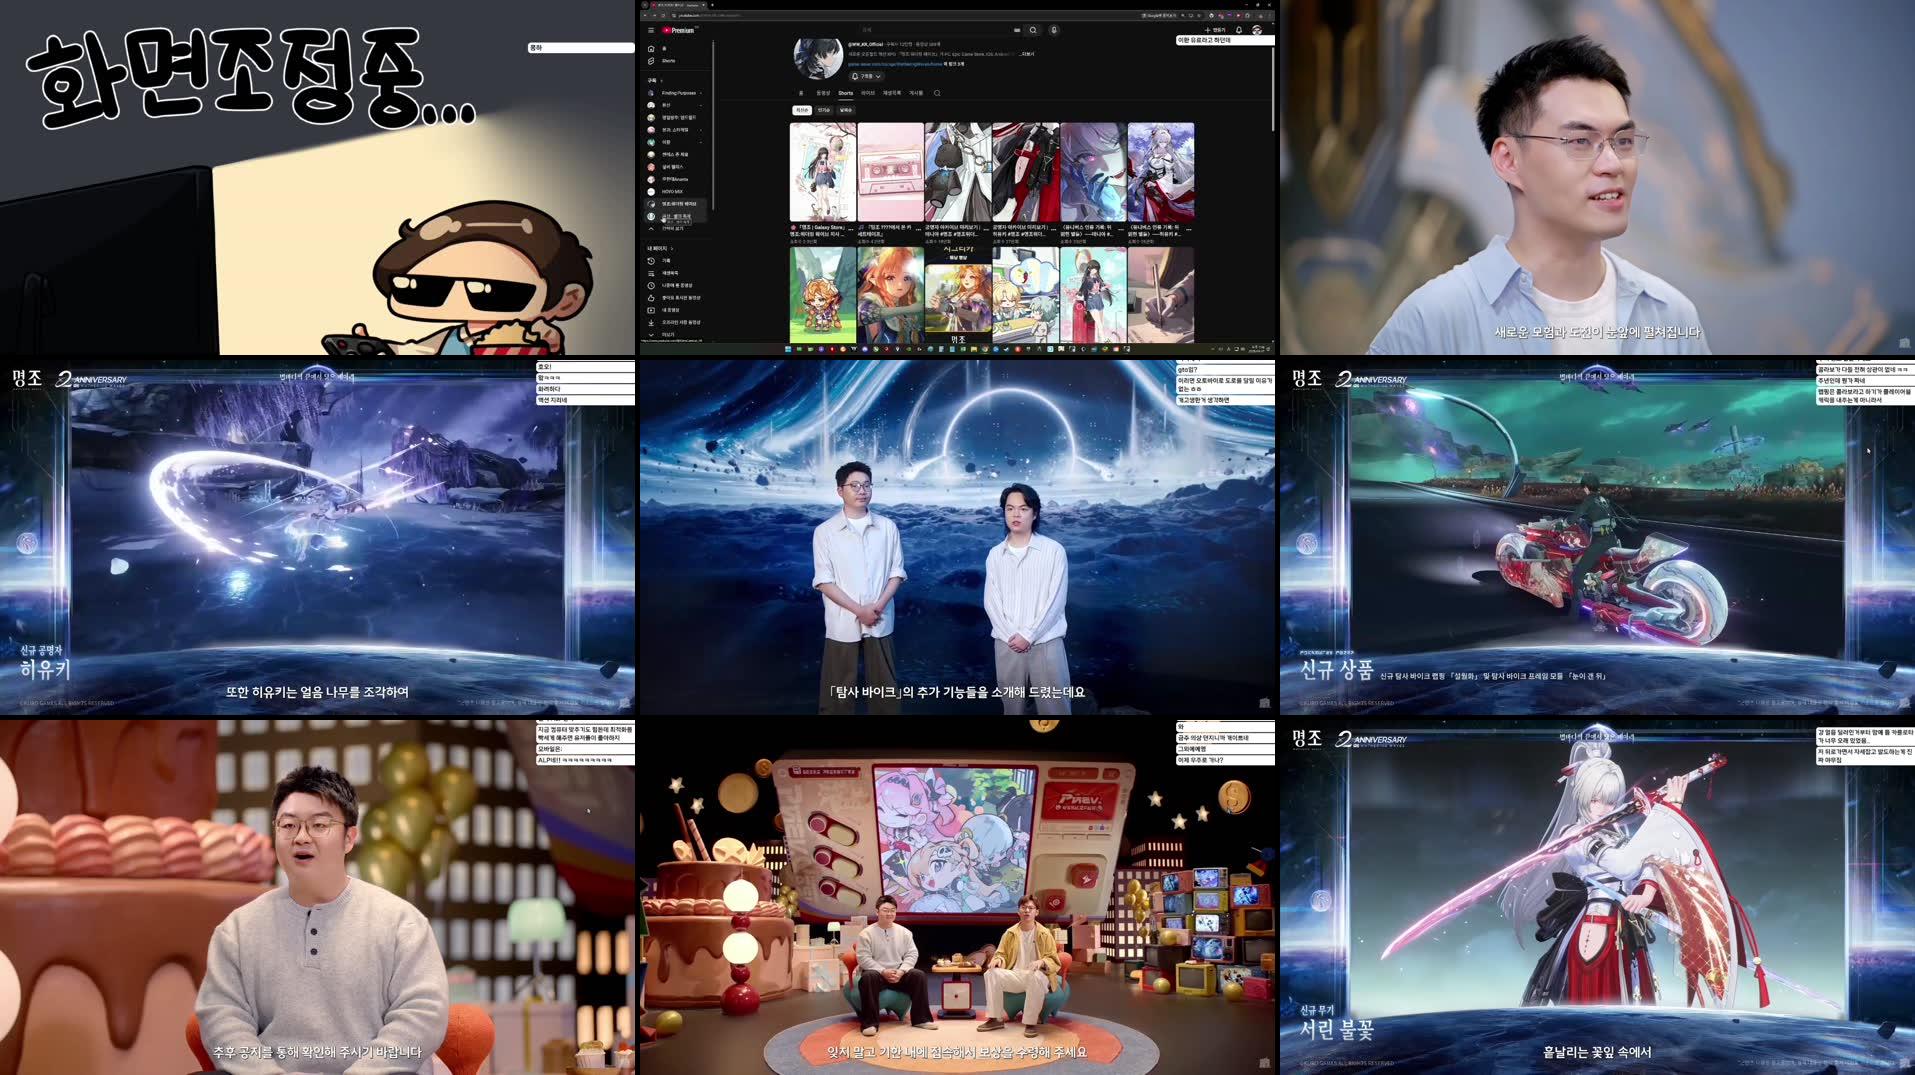Open the black rabbit plush short thumbnail
The height and width of the screenshot is (1075, 1915).
[958, 172]
